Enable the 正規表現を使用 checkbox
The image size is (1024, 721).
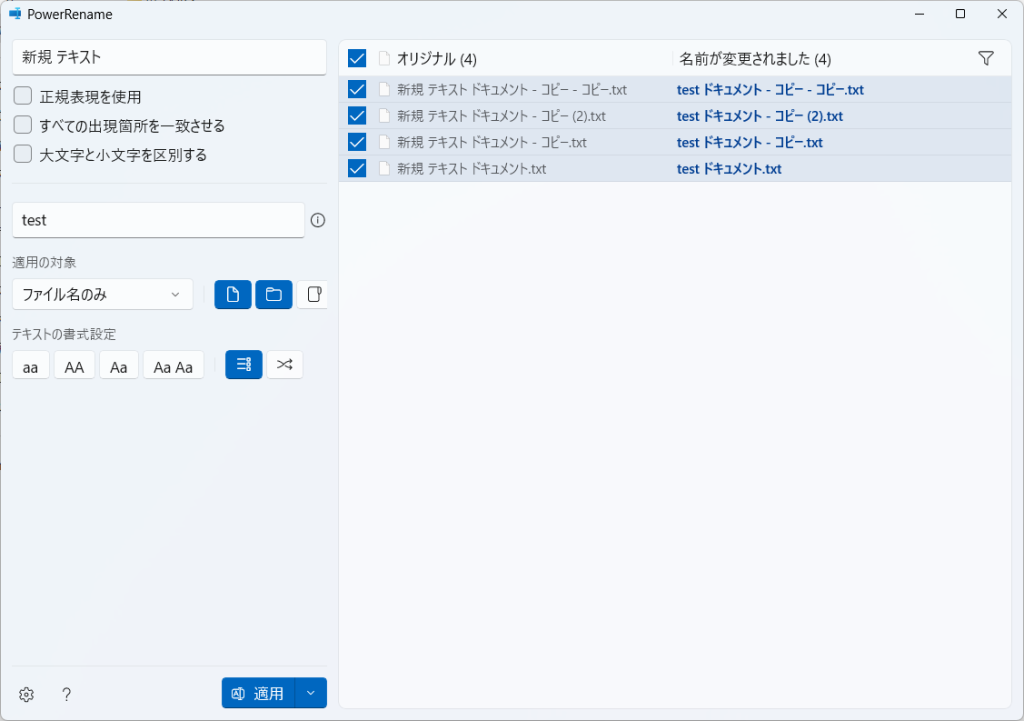click(23, 97)
